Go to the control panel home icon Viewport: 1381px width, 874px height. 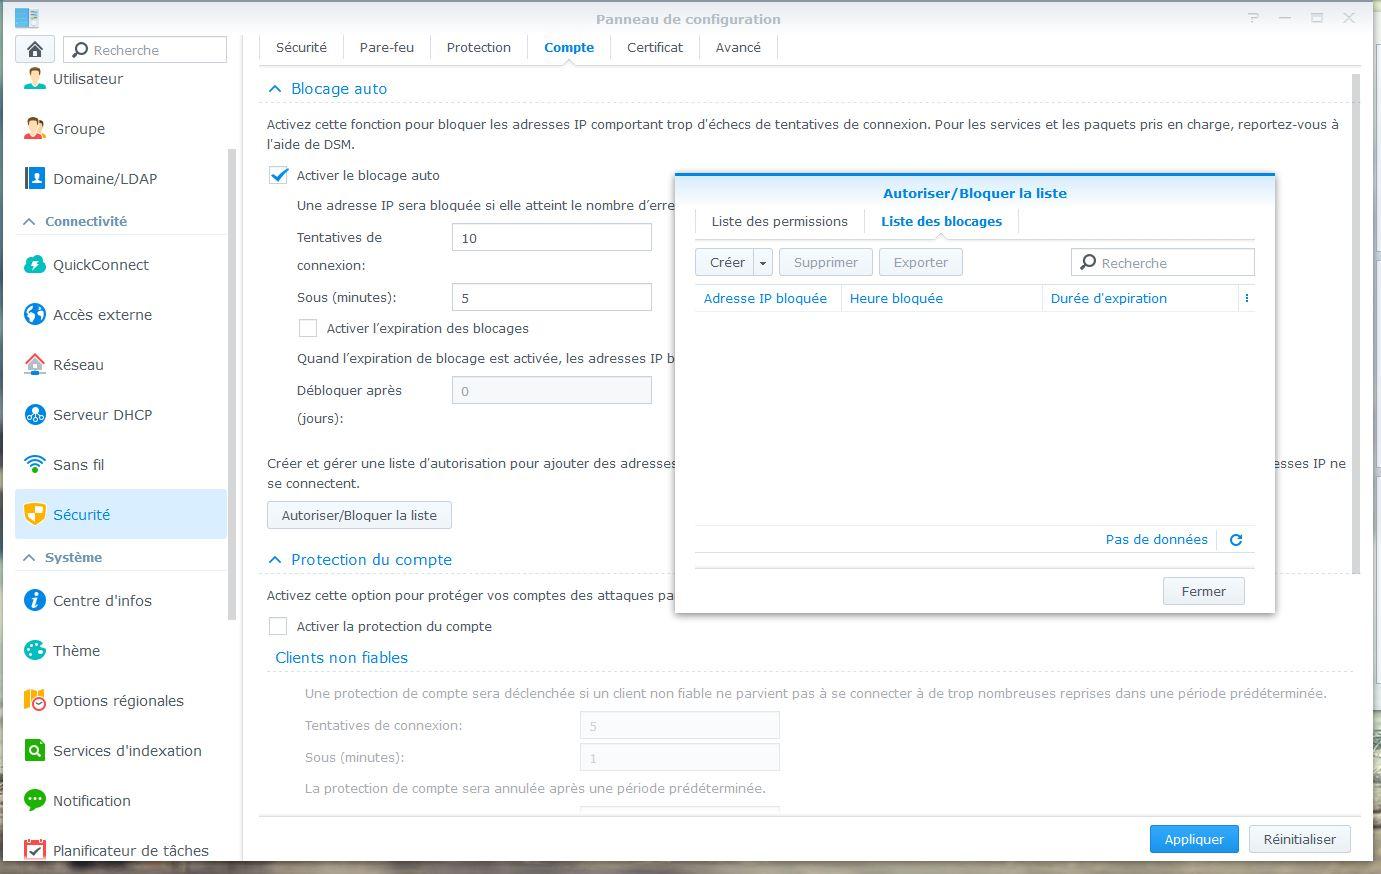click(35, 49)
